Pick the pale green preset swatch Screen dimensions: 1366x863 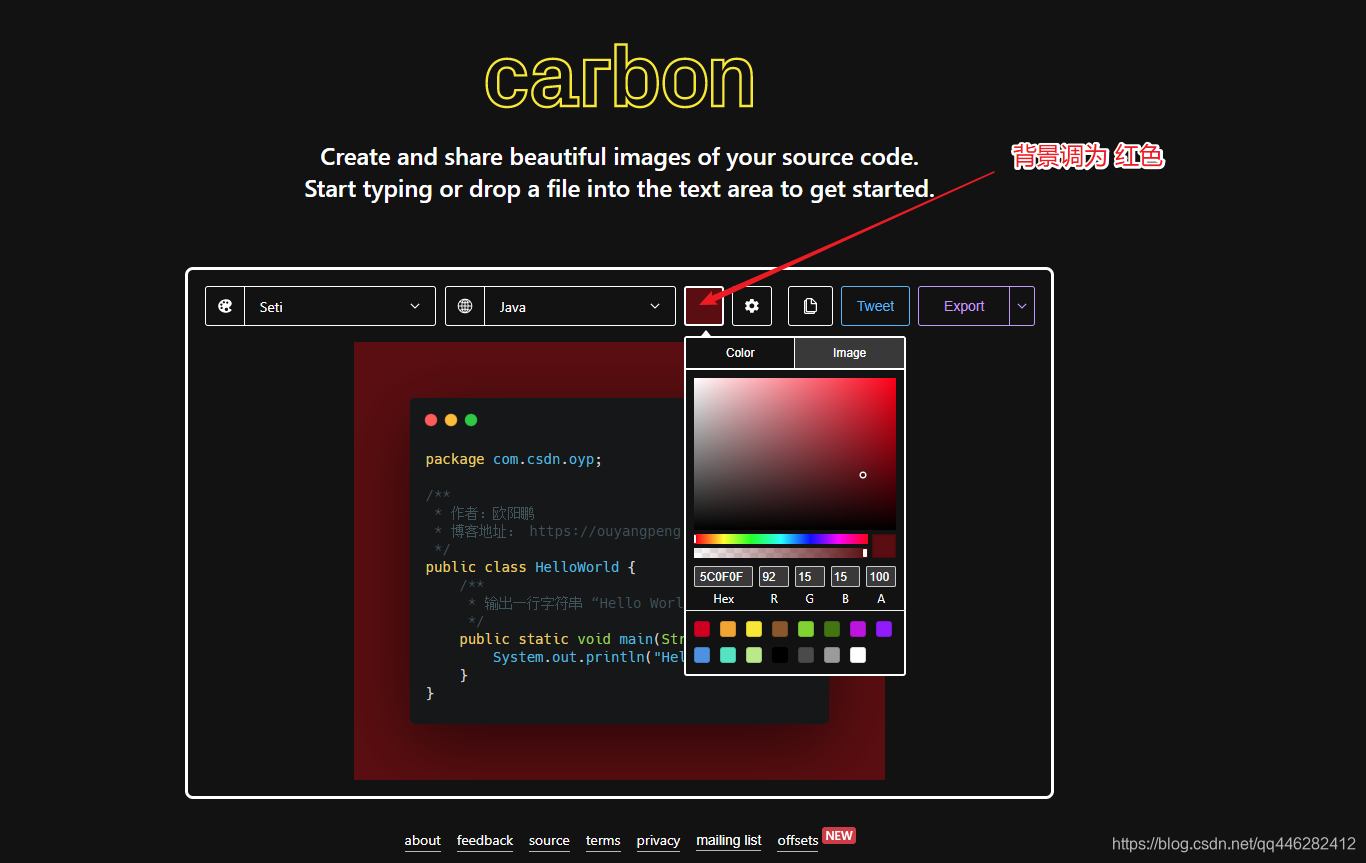754,655
